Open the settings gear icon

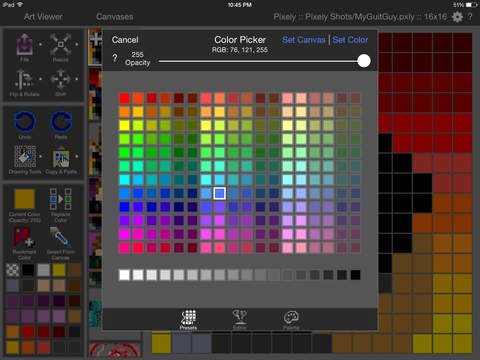tap(457, 17)
